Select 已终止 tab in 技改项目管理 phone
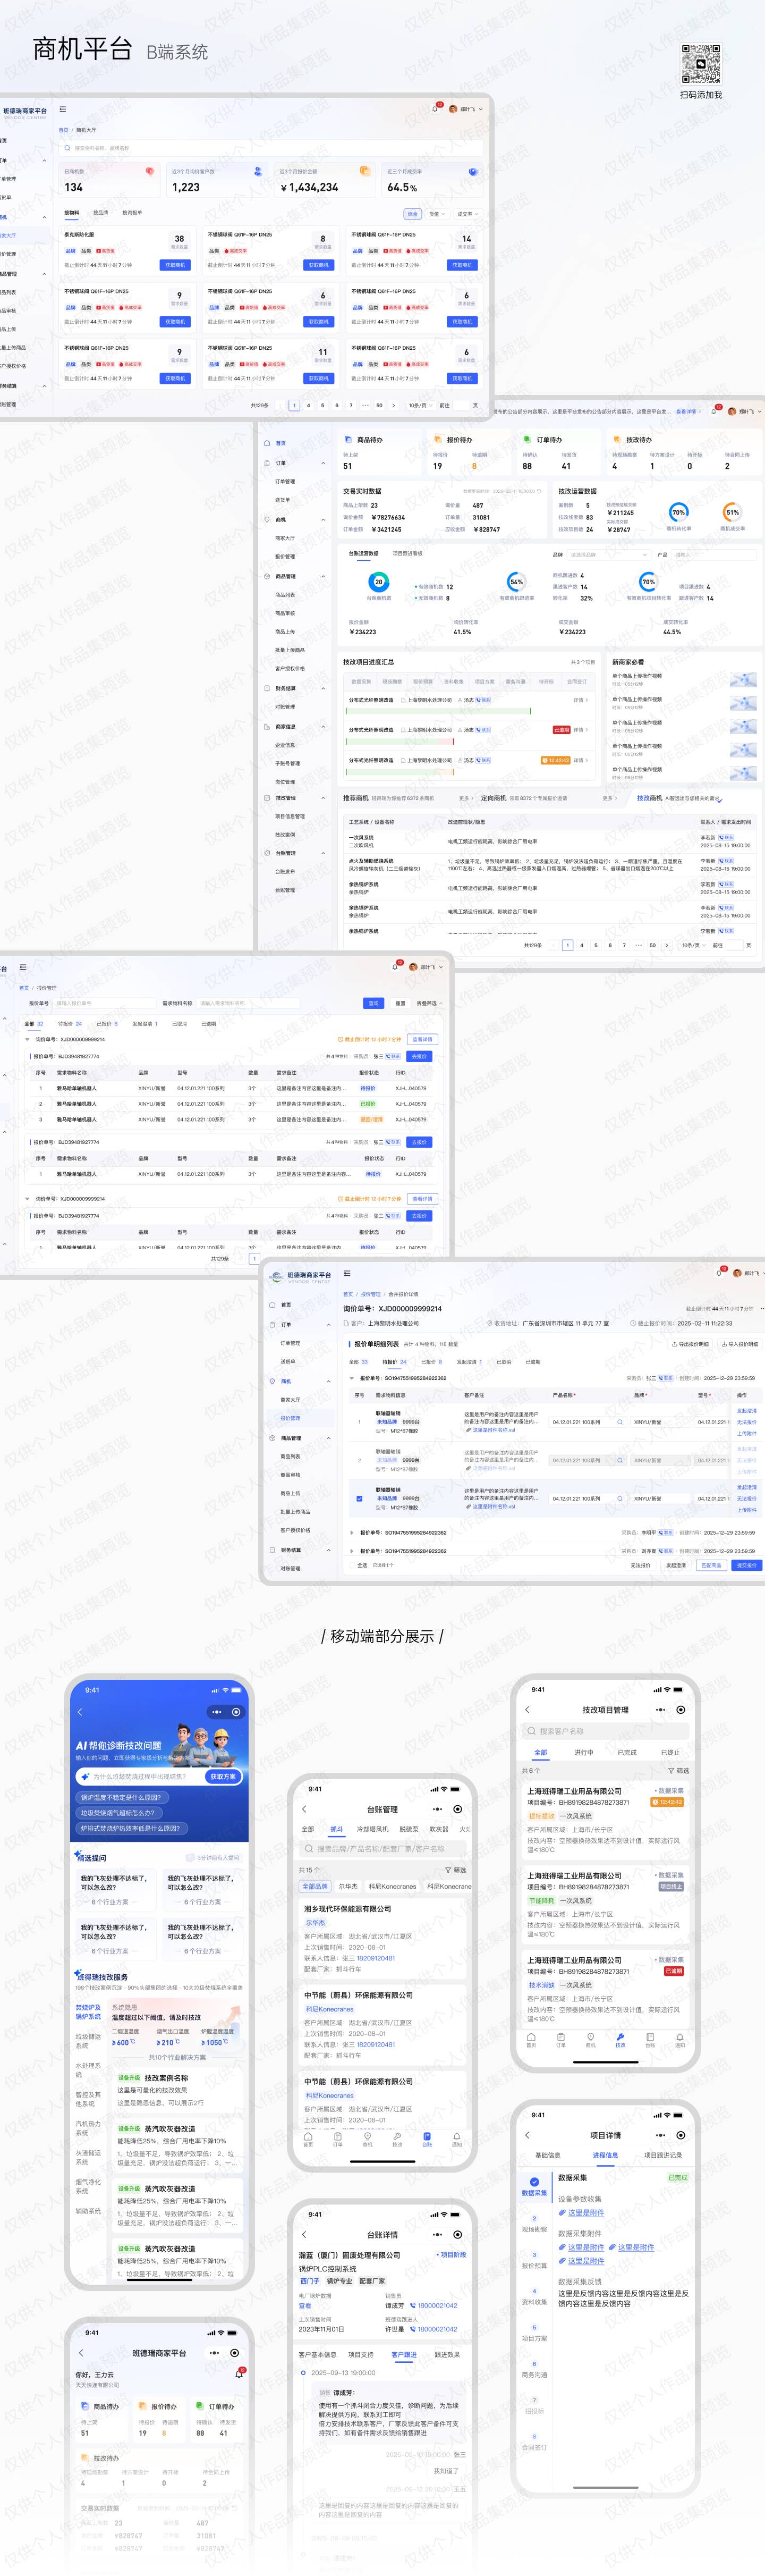This screenshot has width=765, height=2576. tap(670, 1753)
